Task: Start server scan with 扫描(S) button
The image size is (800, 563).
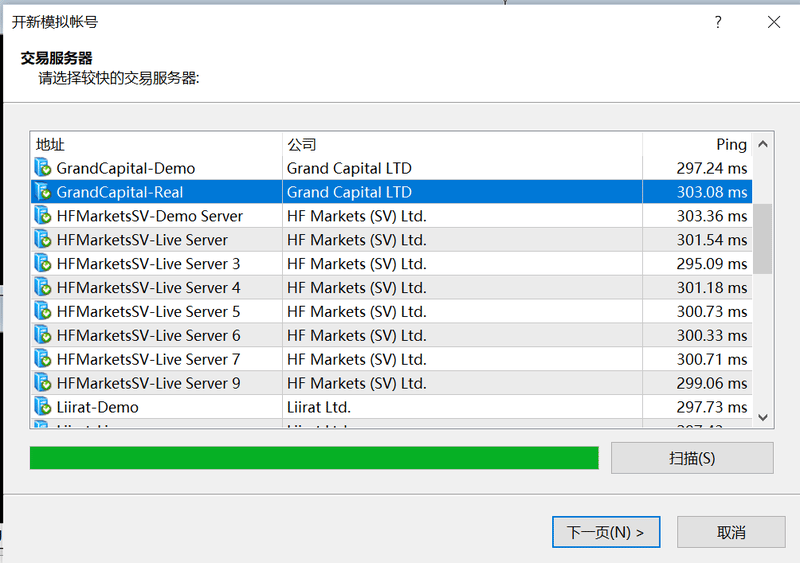Action: 692,458
